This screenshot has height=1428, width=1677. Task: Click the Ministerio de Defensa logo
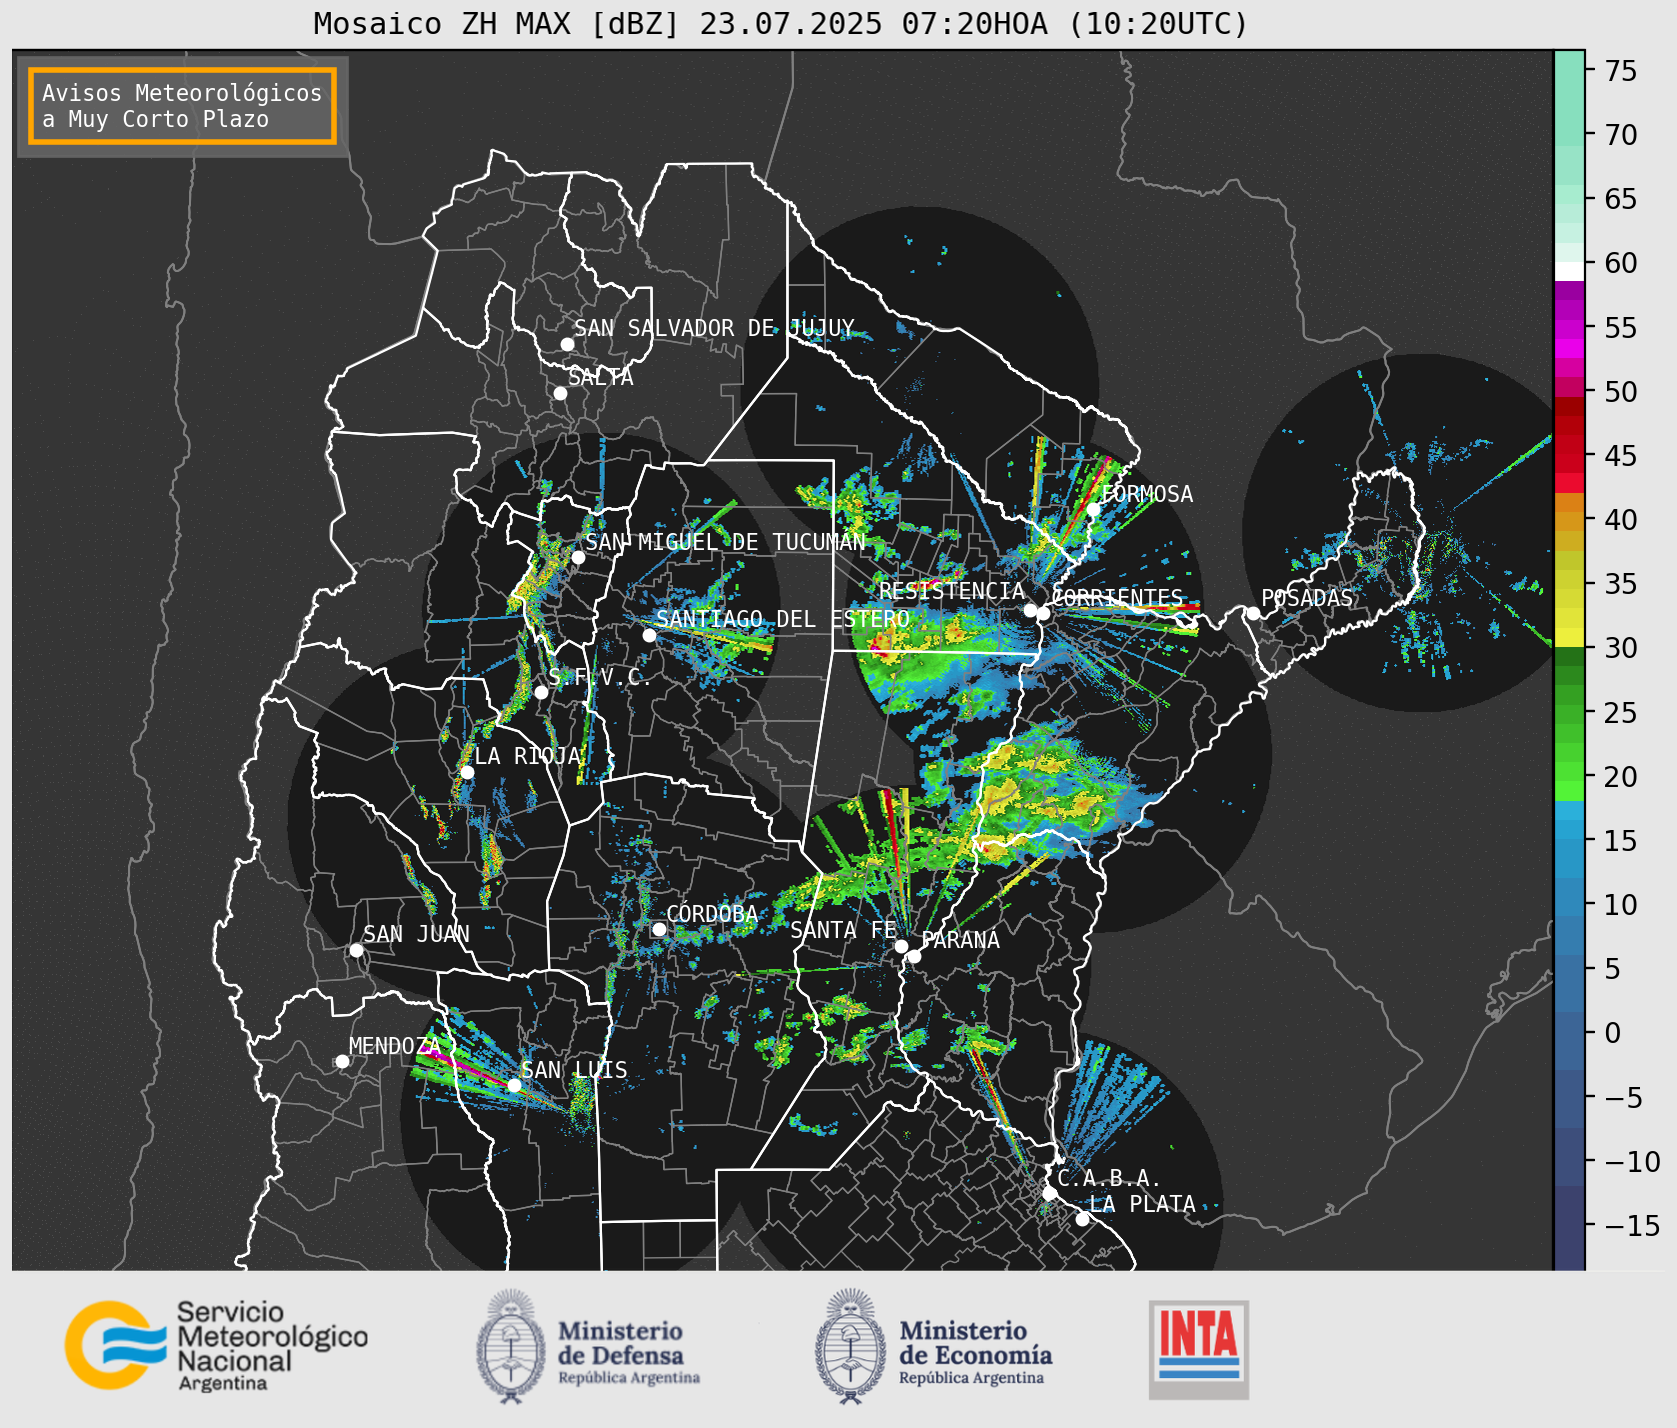click(588, 1346)
